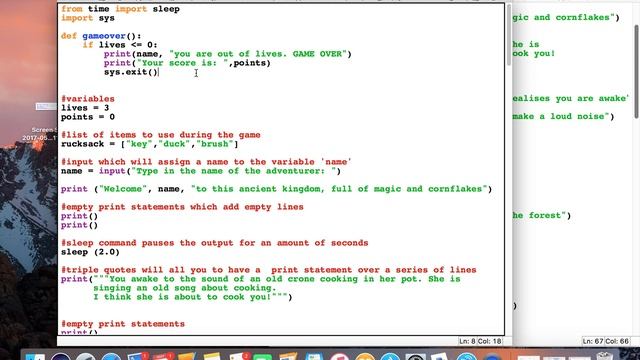Viewport: 640px width, 360px height.
Task: Click the 'from time import sleep' line
Action: 120,9
